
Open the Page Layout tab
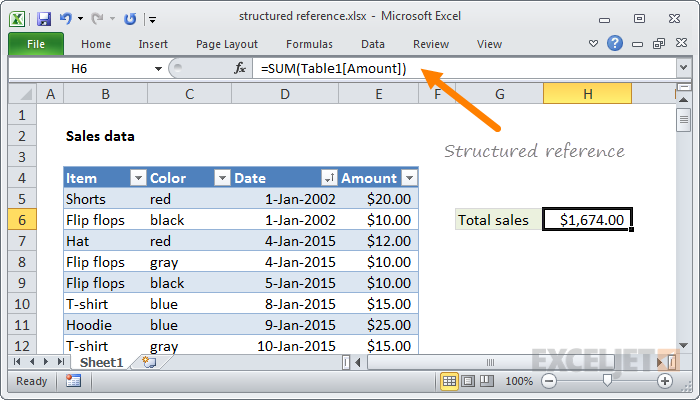pyautogui.click(x=227, y=44)
